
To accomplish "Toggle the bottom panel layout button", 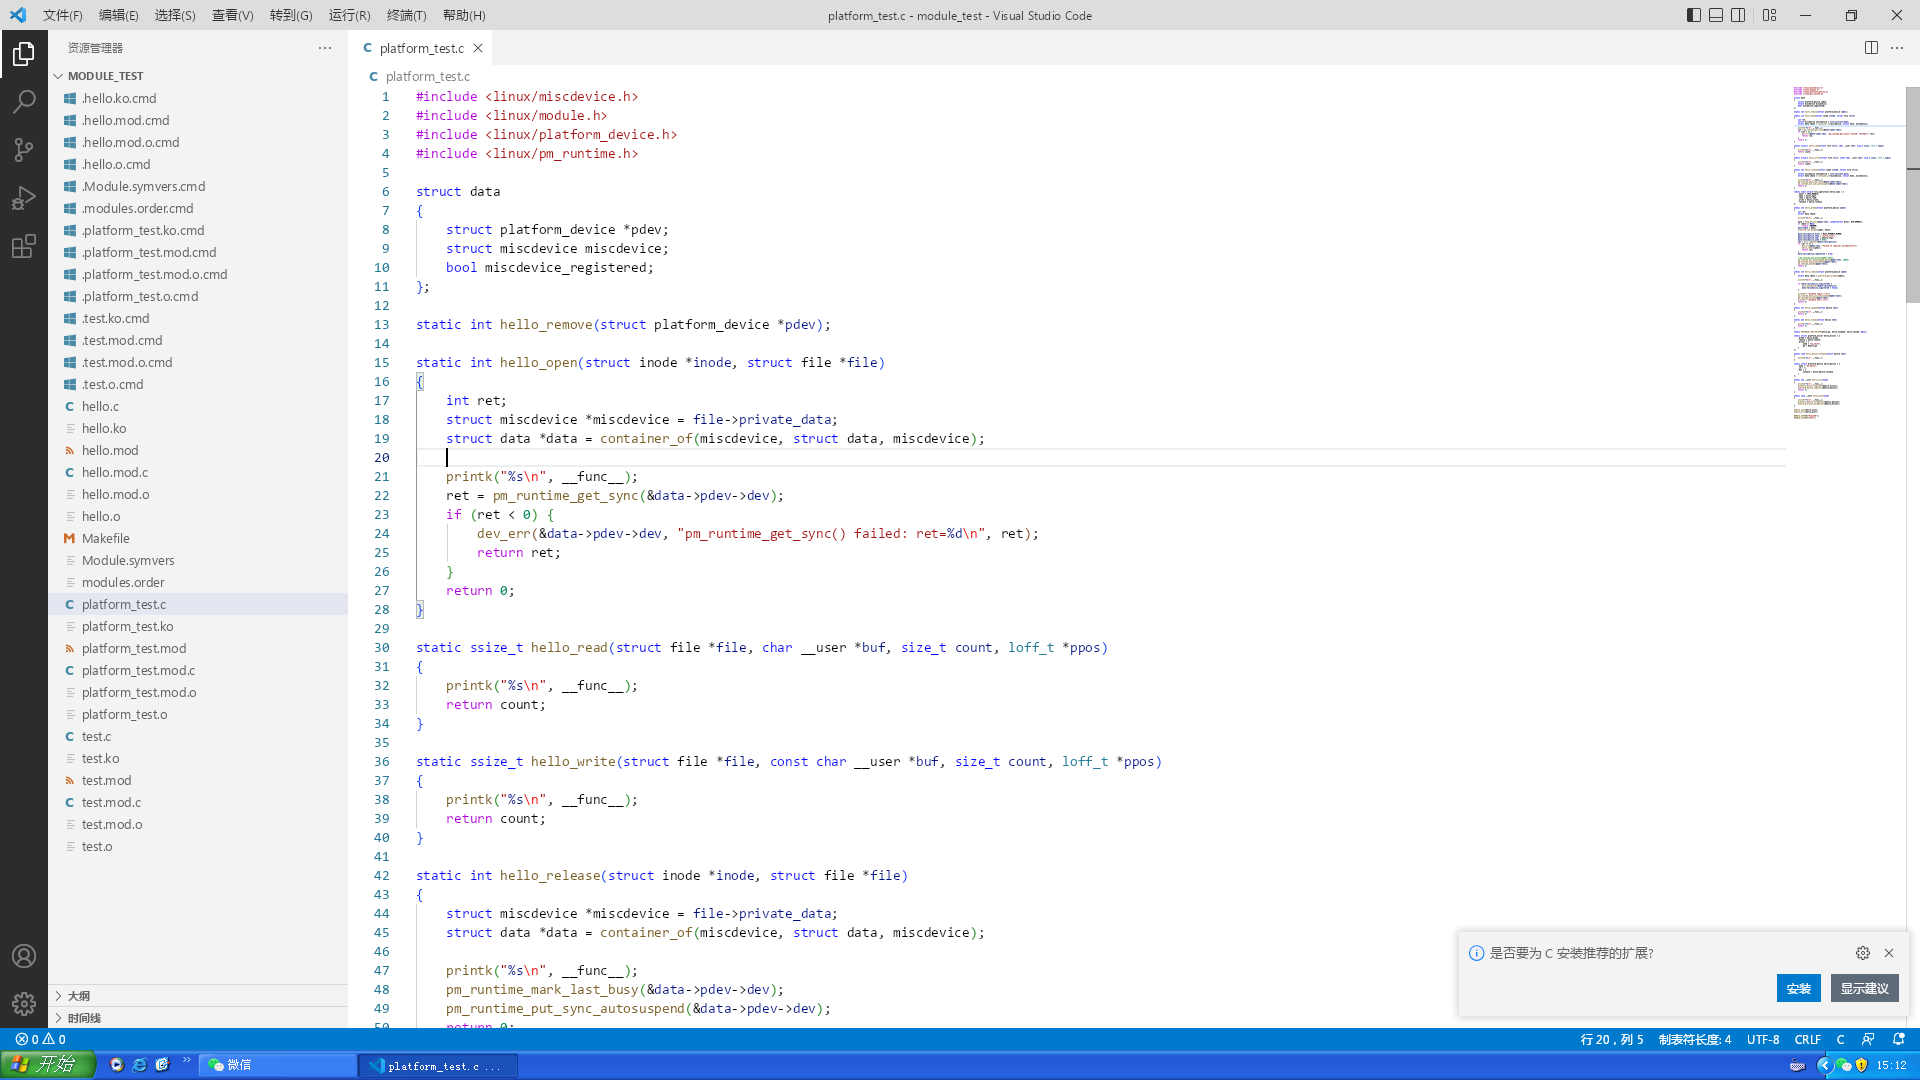I will (1716, 15).
